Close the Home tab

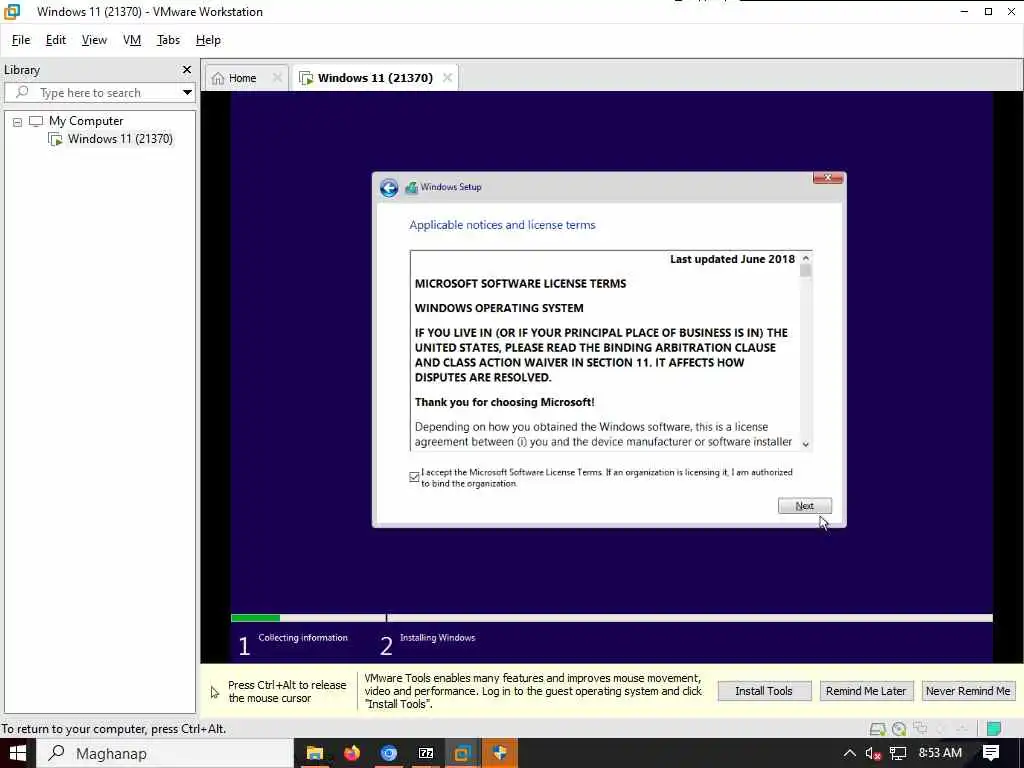click(277, 78)
